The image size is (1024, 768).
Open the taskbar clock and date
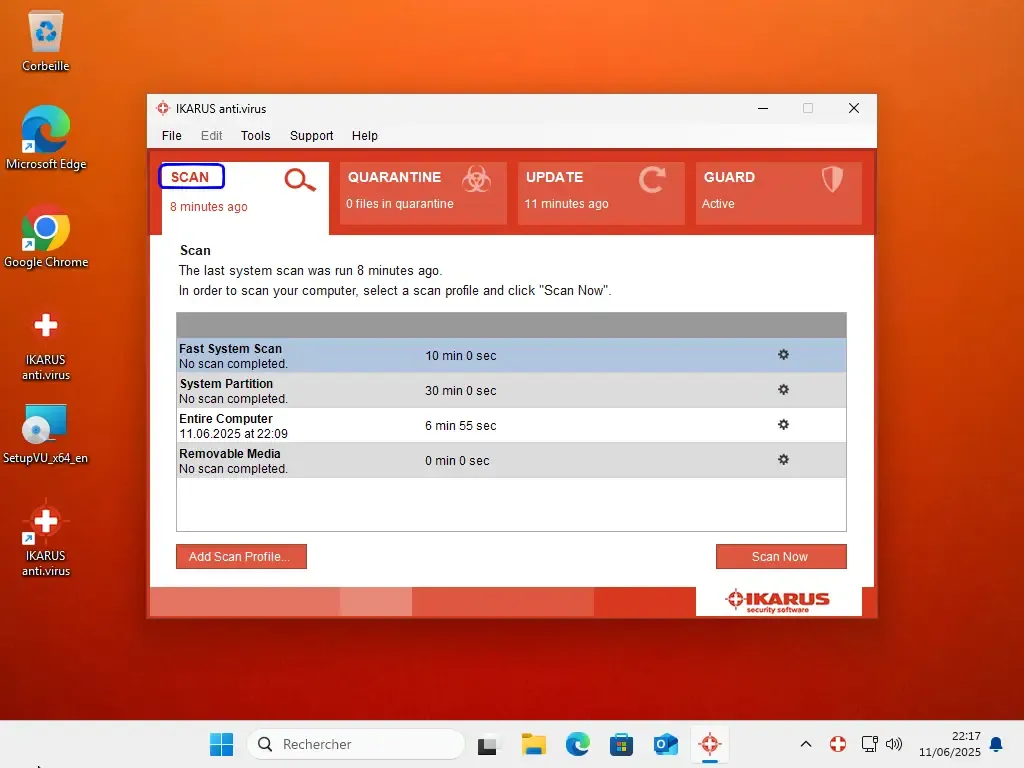tap(949, 744)
